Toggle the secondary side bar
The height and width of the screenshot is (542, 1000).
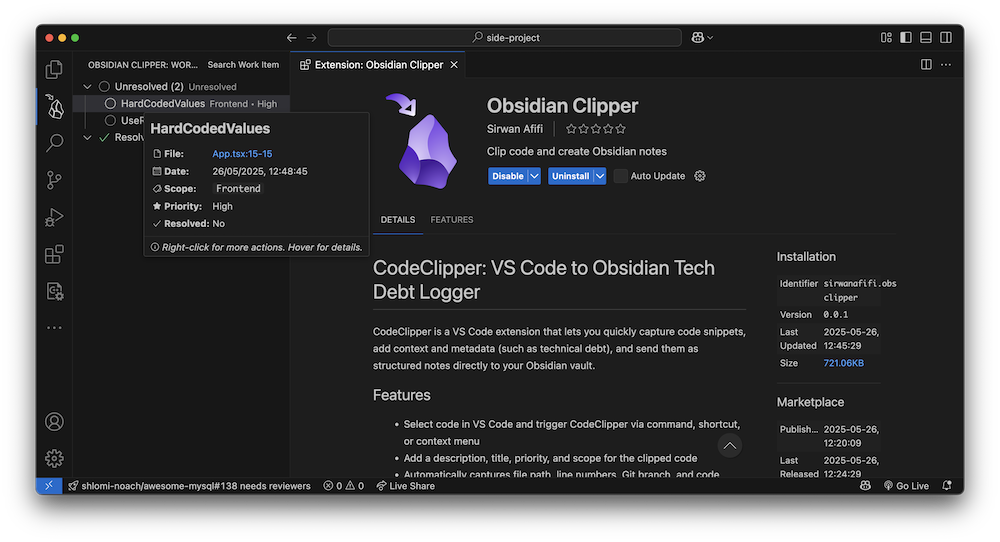pos(946,38)
